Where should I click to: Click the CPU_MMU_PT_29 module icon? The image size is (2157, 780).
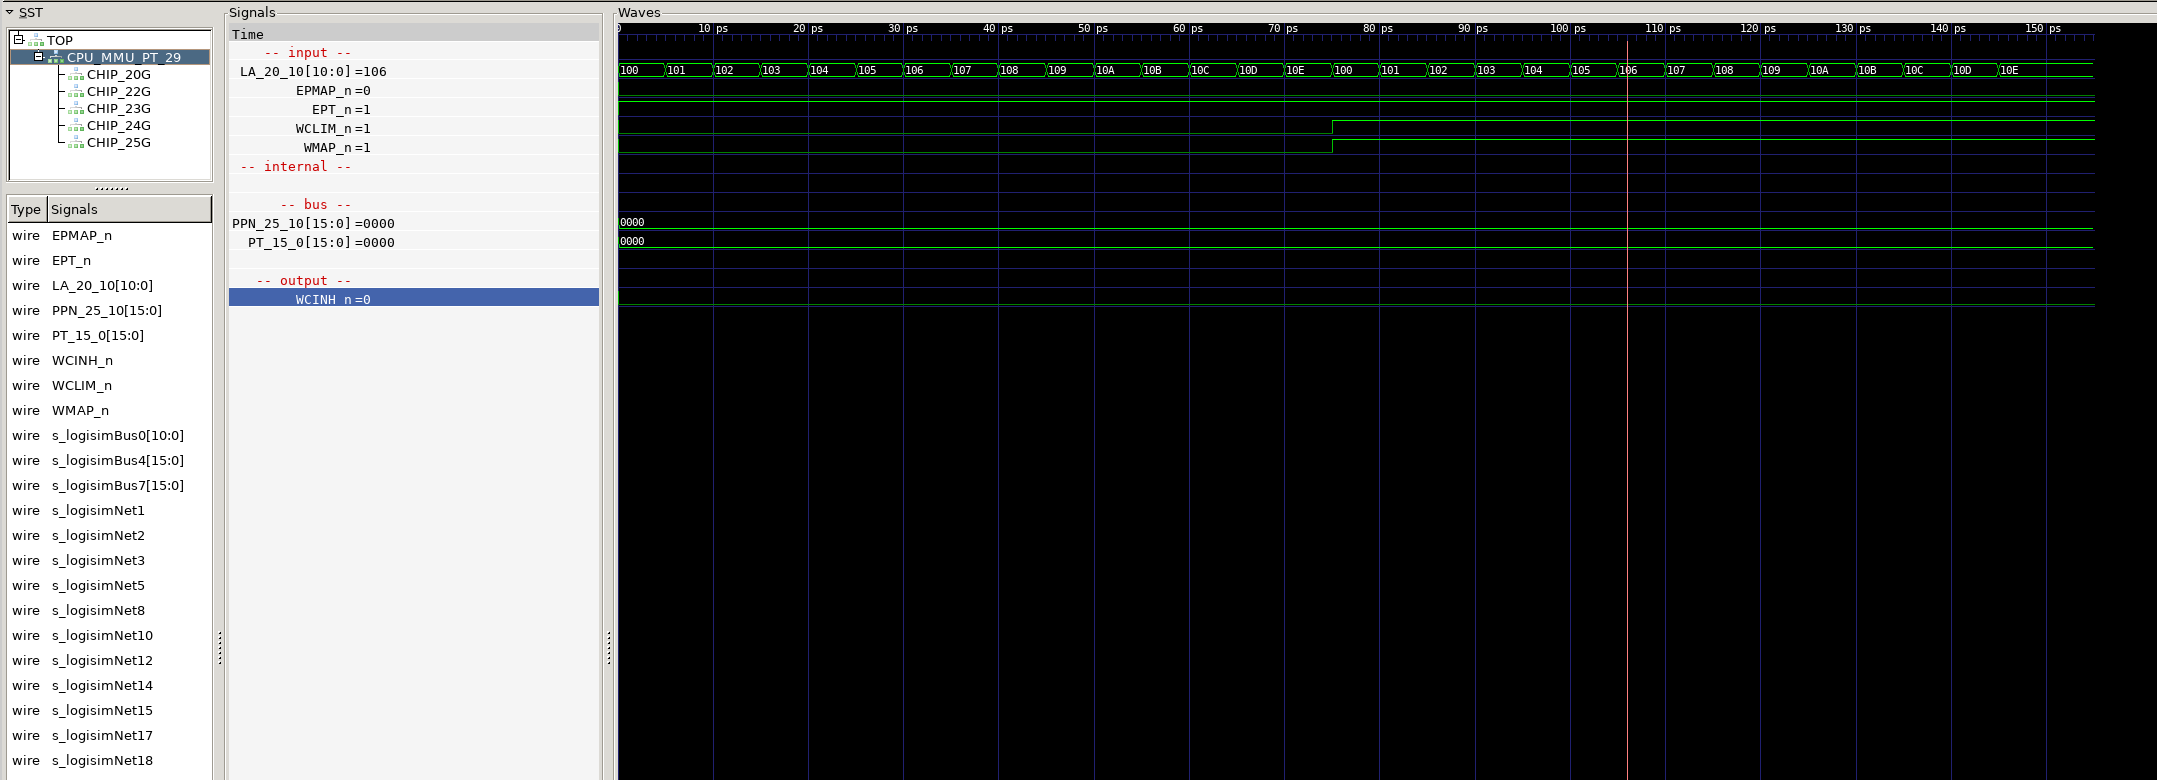click(x=56, y=58)
